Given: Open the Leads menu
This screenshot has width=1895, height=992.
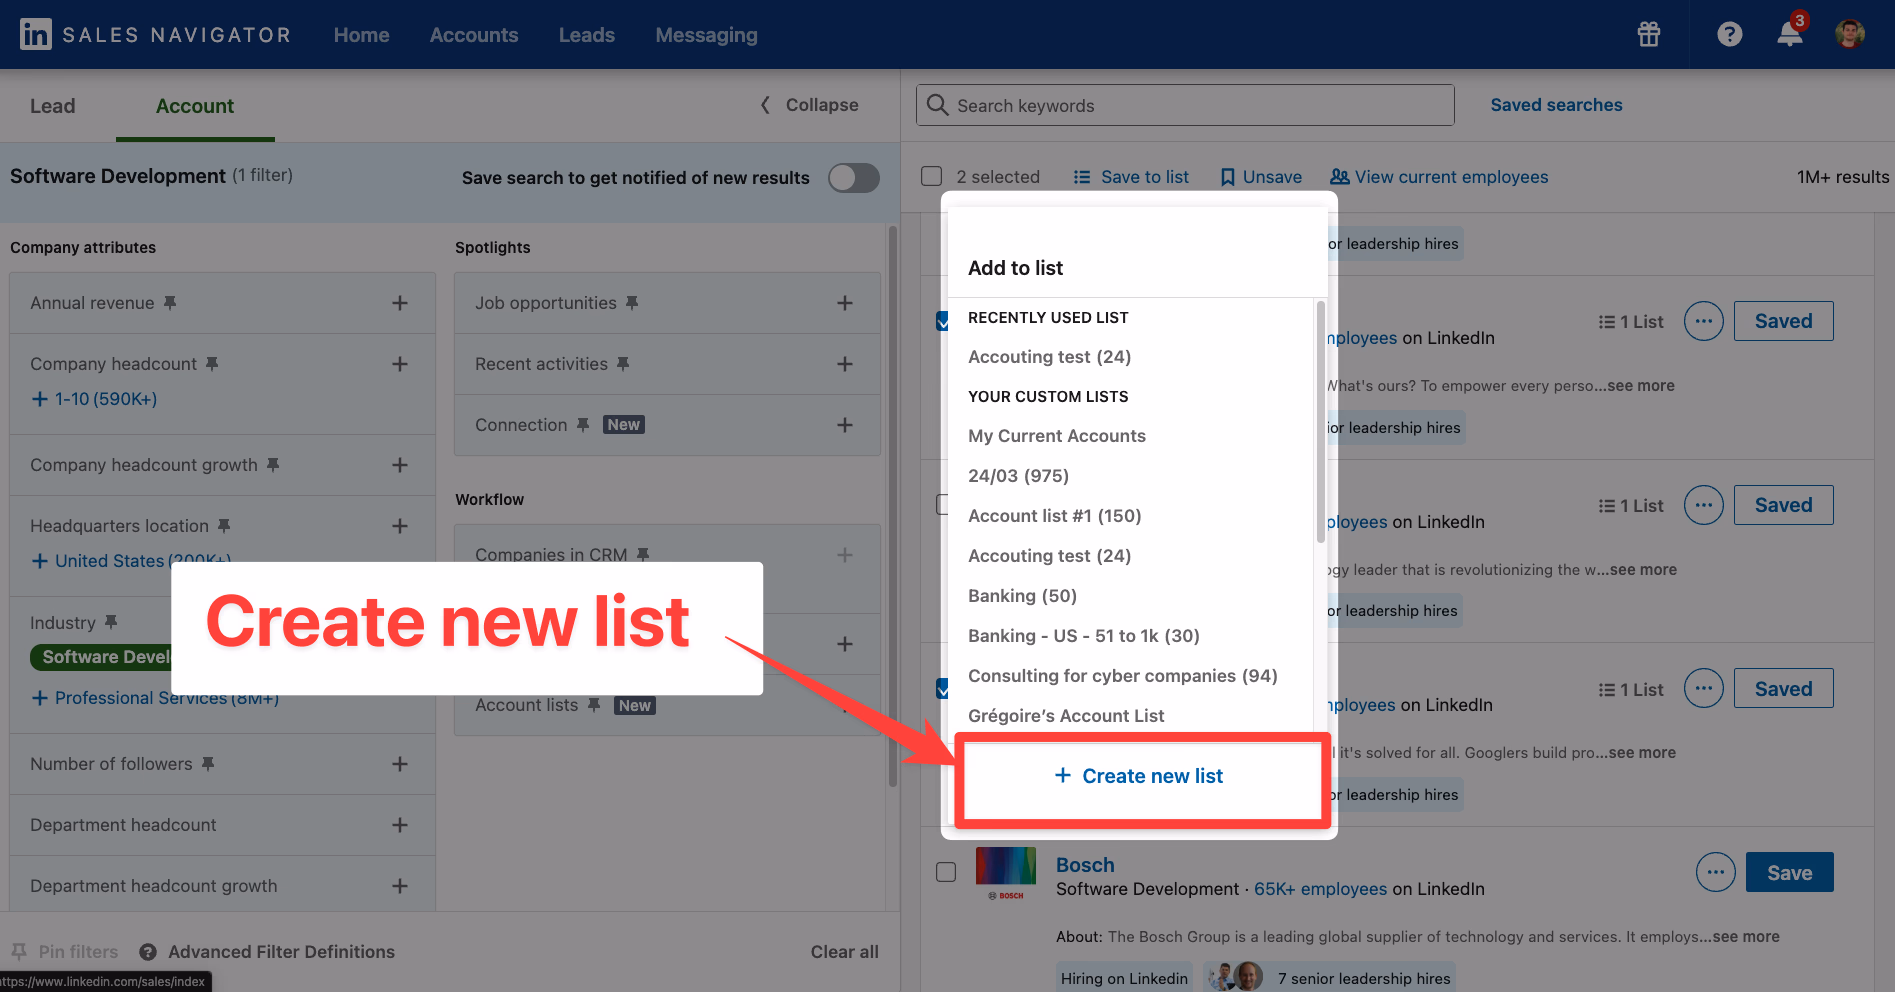Looking at the screenshot, I should [x=586, y=35].
